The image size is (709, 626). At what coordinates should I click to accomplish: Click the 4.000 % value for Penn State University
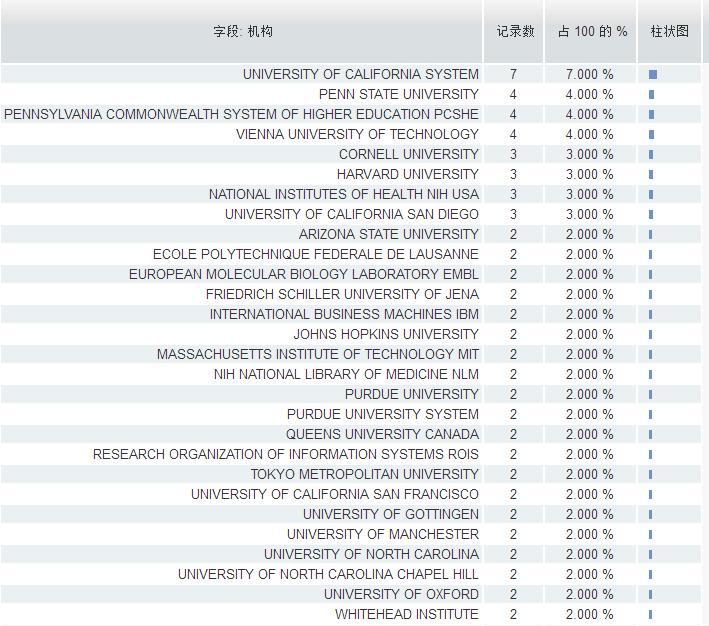589,94
